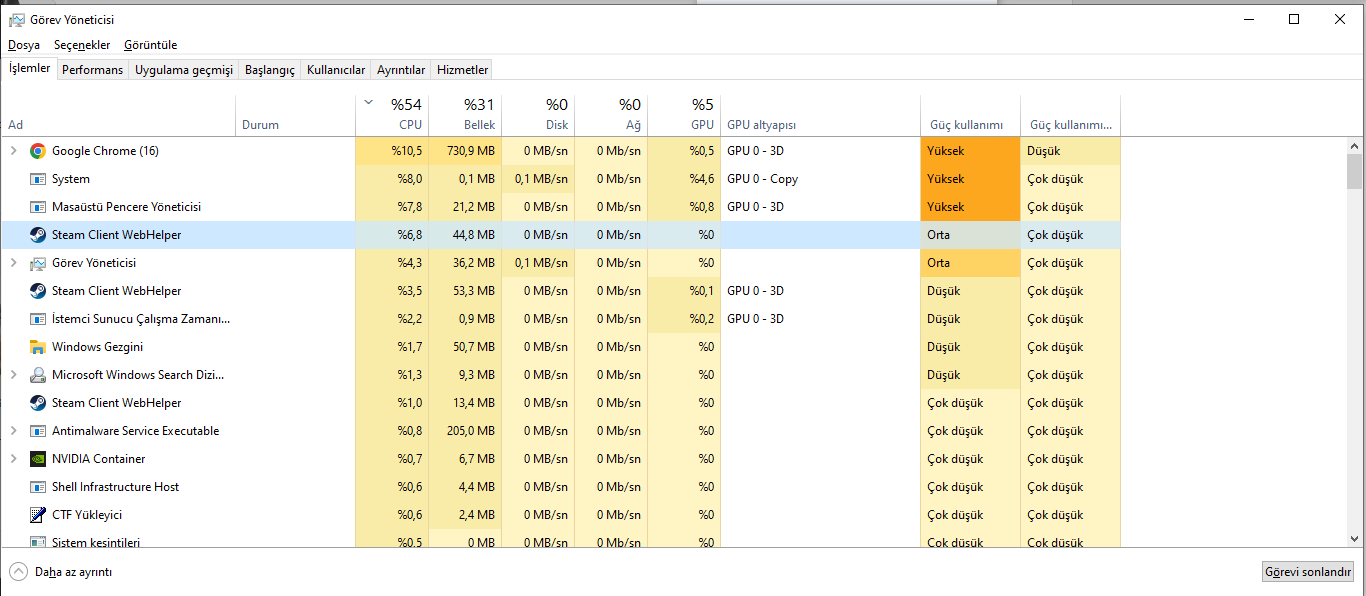The width and height of the screenshot is (1366, 596).
Task: Open the Başlangıç tab
Action: click(270, 70)
